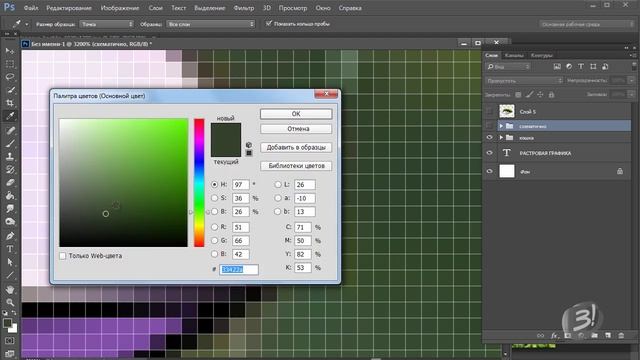Select the H hue radio button

[214, 184]
